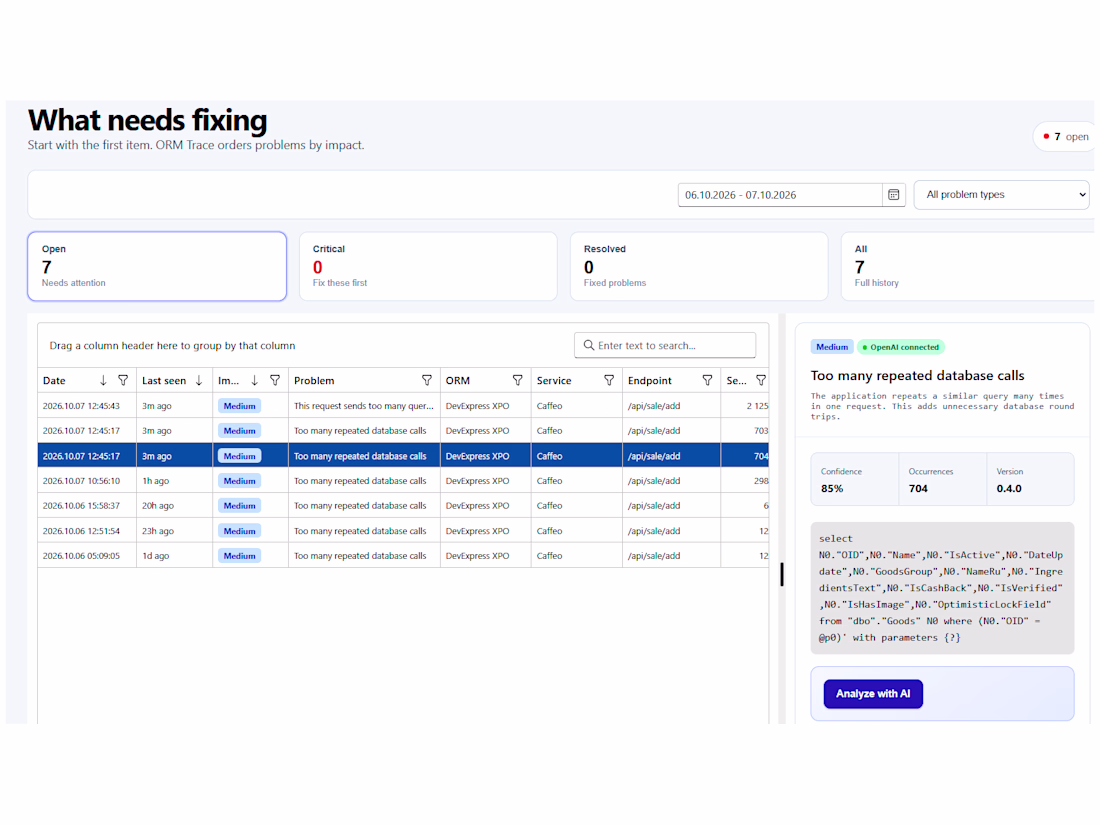
Task: Select the row dated 2026.10.06 15:58:37
Action: click(403, 506)
